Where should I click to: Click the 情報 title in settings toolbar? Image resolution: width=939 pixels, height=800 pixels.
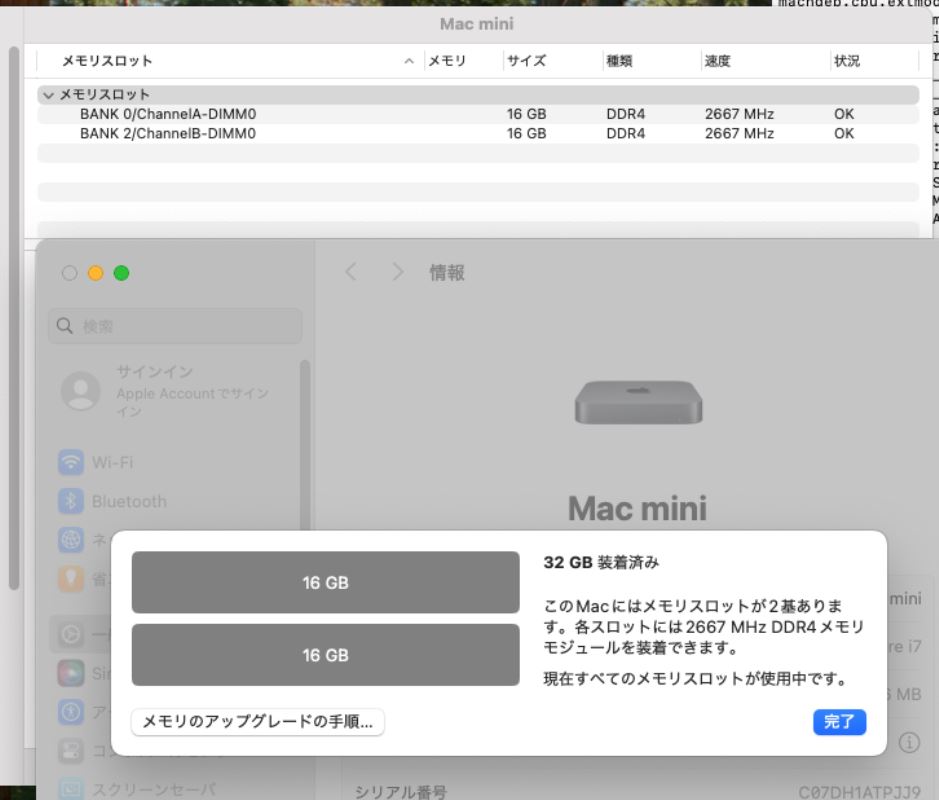coord(447,272)
